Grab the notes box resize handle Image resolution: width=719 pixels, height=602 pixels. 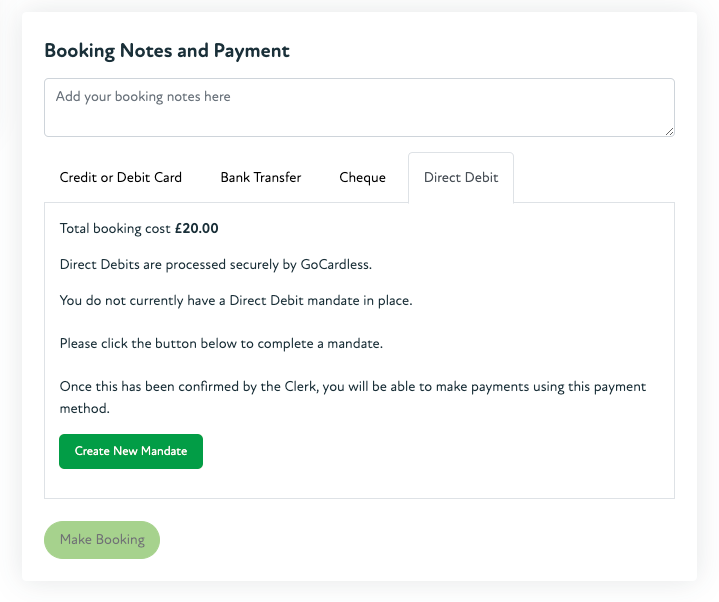(x=669, y=130)
